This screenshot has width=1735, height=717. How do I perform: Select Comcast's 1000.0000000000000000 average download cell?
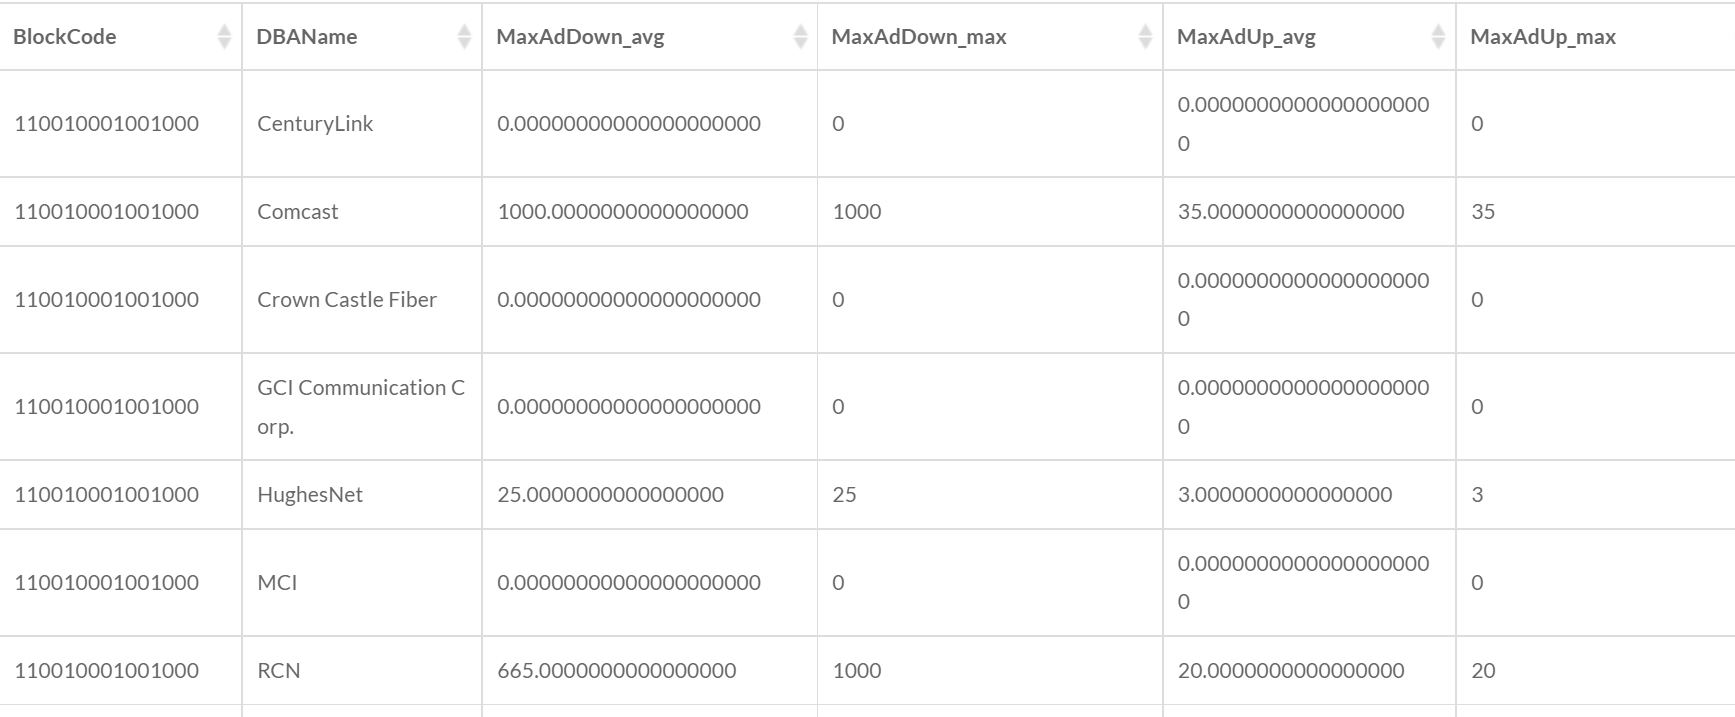[622, 212]
